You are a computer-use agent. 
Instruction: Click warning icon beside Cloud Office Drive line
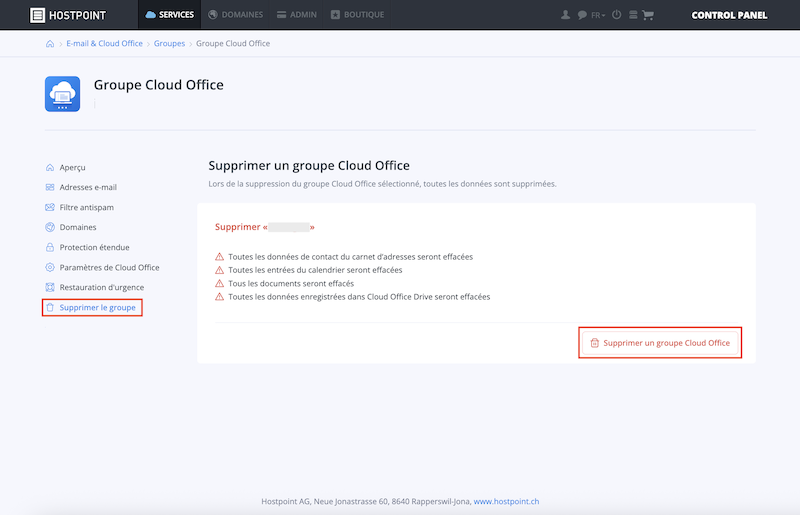[x=219, y=297]
